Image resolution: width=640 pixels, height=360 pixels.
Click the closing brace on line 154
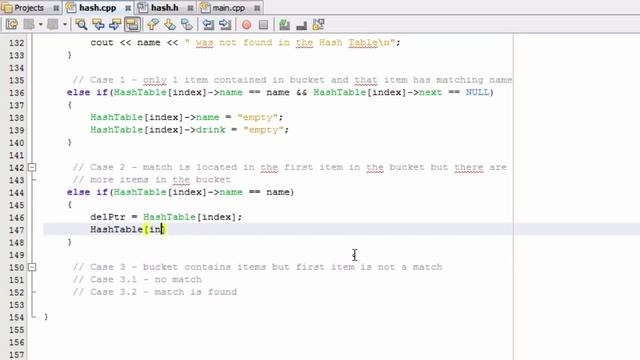(46, 317)
